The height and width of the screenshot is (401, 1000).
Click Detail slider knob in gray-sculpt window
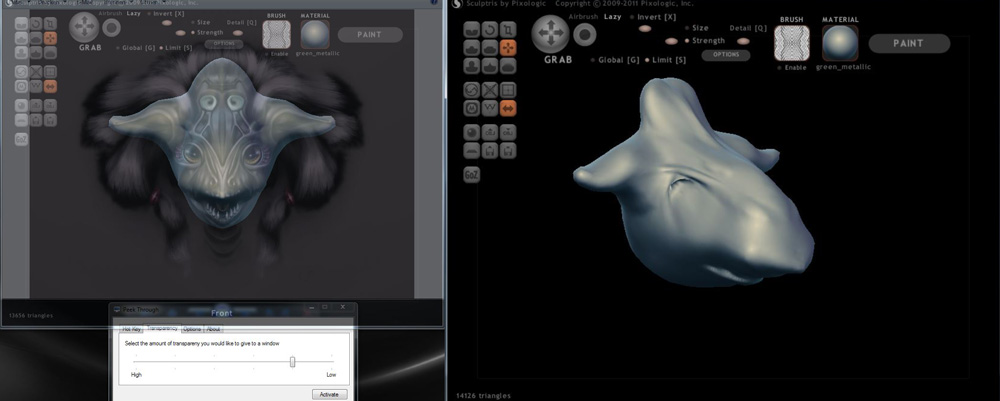click(x=743, y=41)
